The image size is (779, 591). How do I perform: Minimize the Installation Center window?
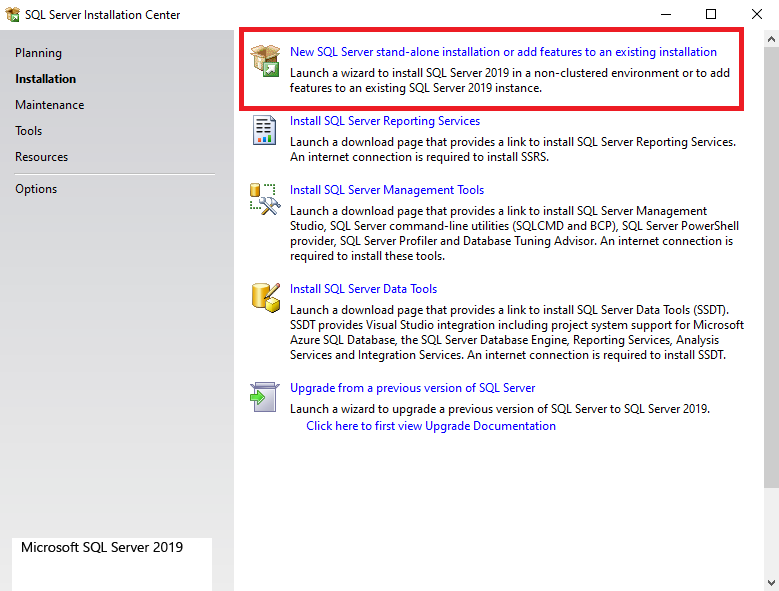click(666, 14)
